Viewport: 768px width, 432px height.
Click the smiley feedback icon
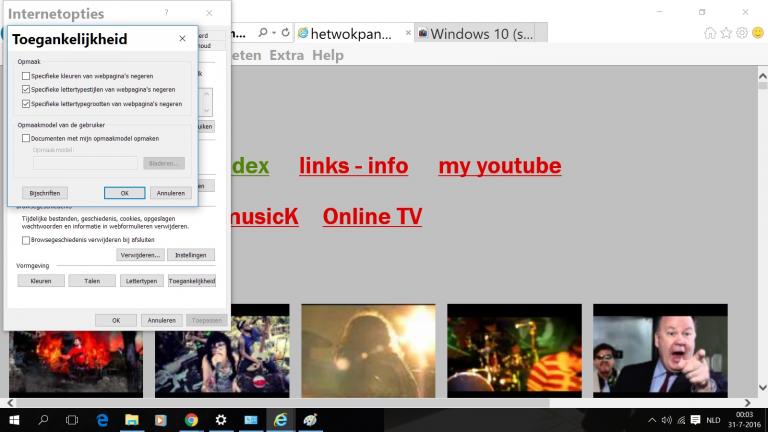(x=756, y=33)
